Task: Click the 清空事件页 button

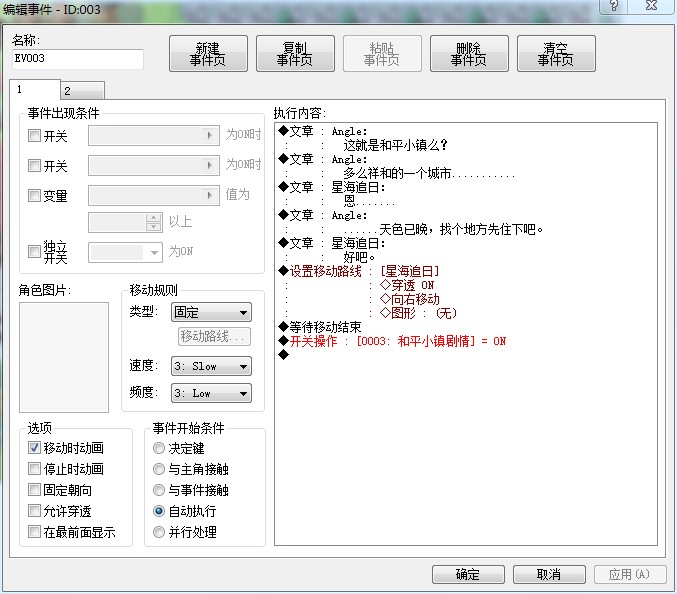Action: click(x=556, y=54)
